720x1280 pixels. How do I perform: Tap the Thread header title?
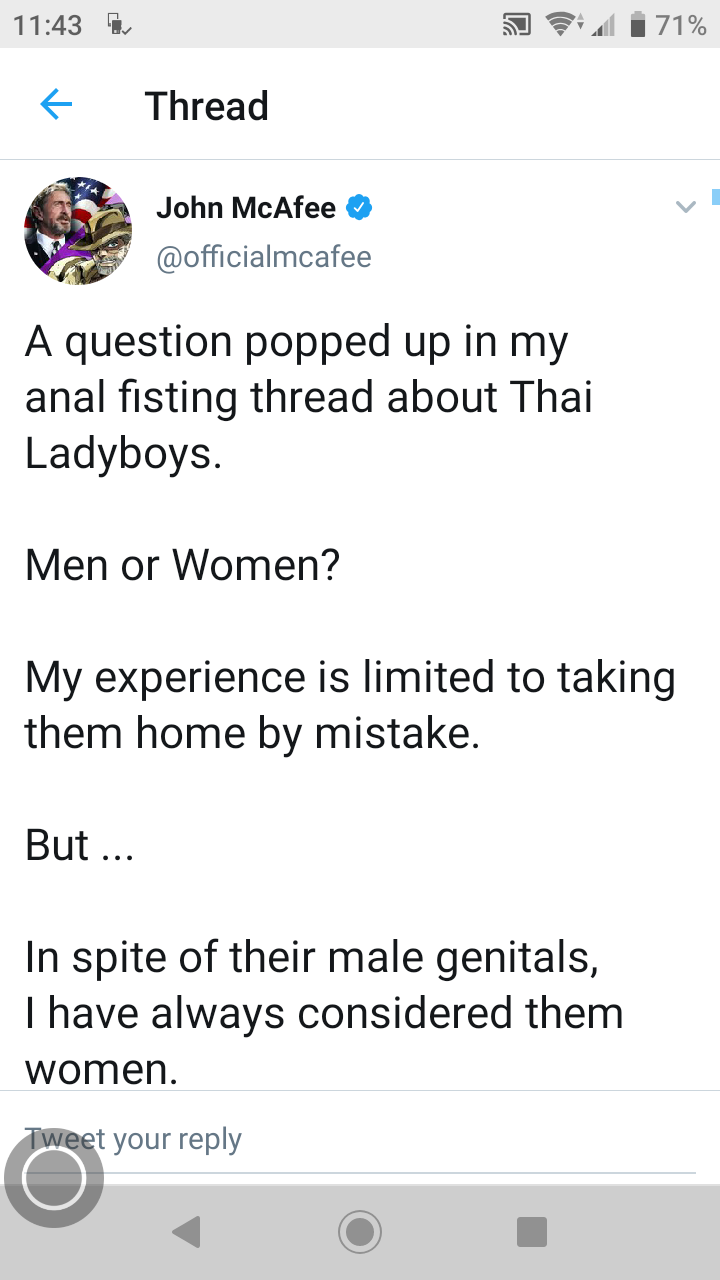[x=207, y=105]
